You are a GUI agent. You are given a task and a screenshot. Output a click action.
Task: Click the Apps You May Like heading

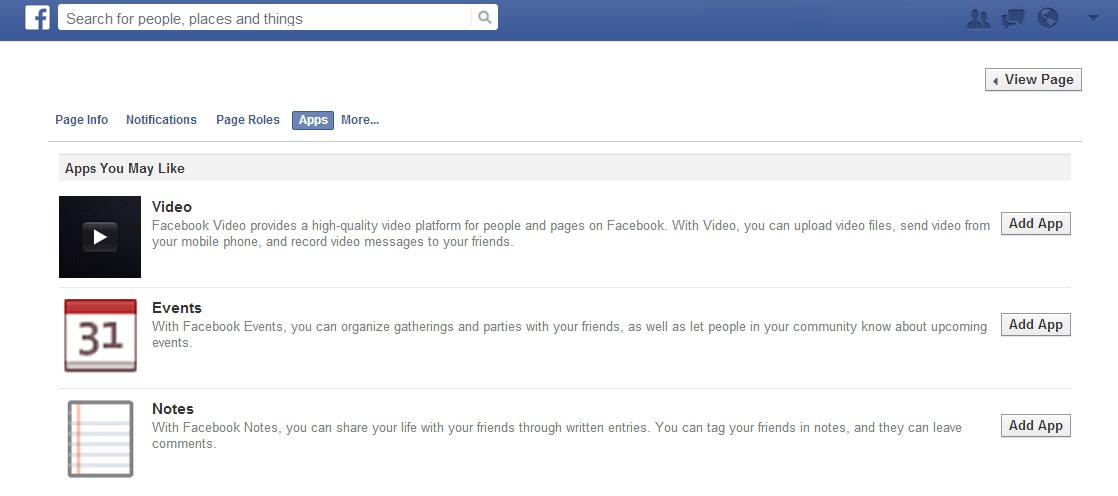pos(125,168)
